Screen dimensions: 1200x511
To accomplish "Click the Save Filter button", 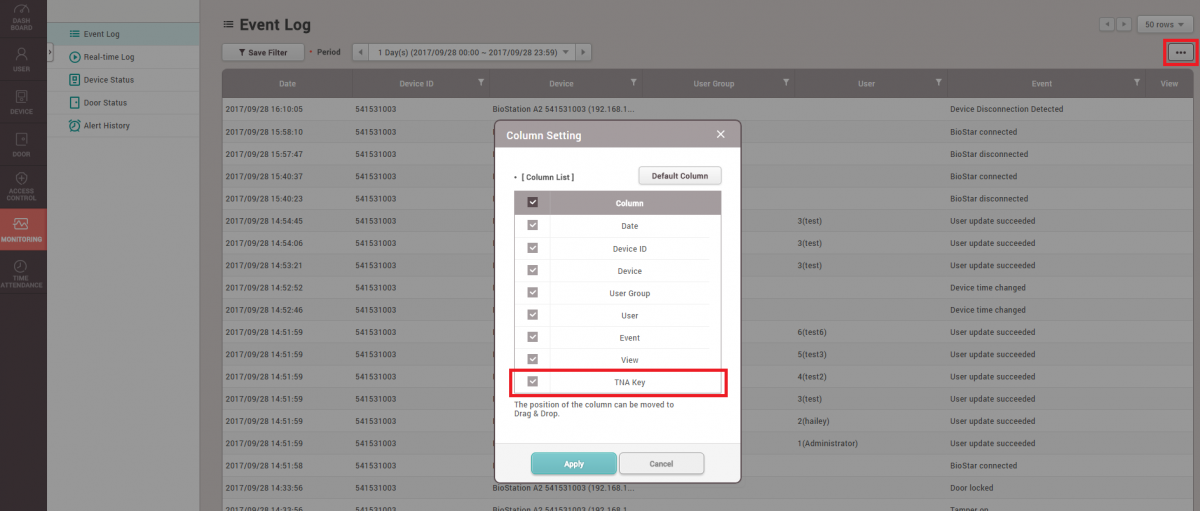I will coord(262,52).
